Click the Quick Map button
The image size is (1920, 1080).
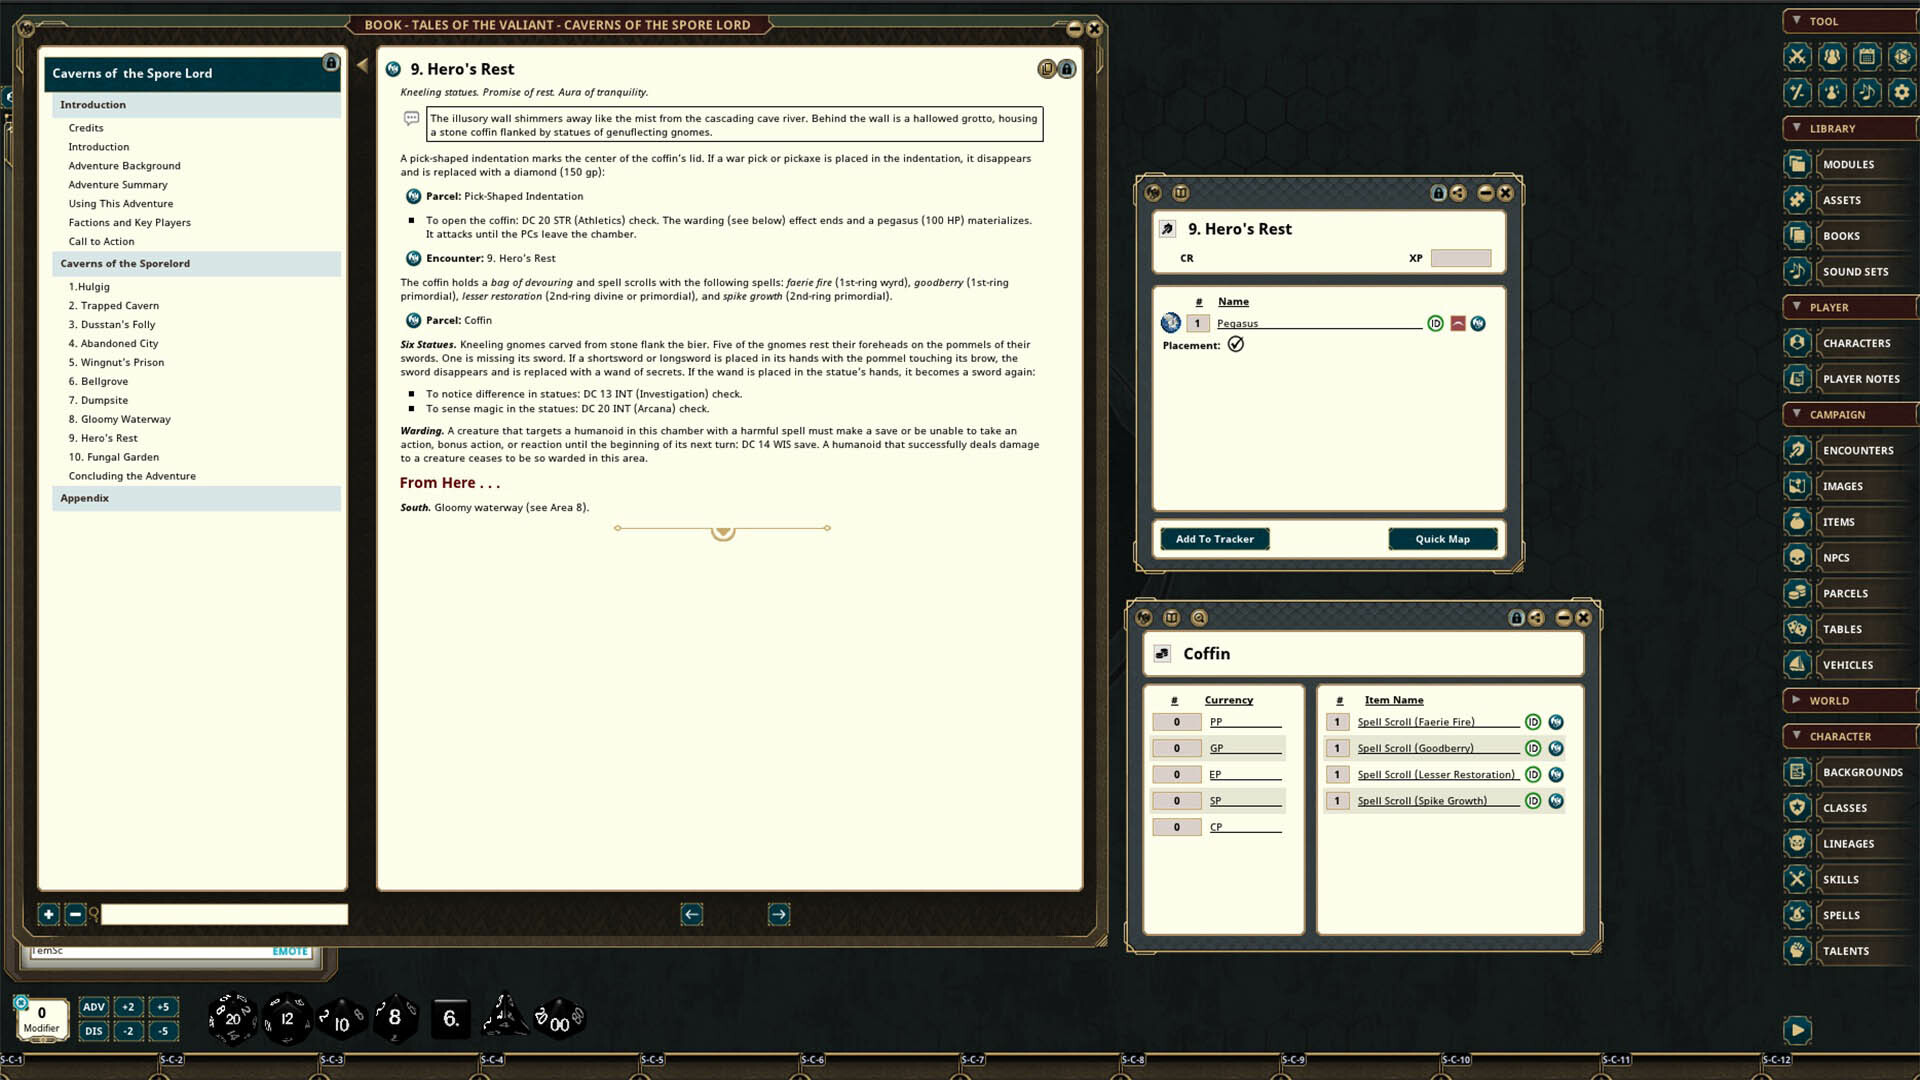pos(1441,538)
